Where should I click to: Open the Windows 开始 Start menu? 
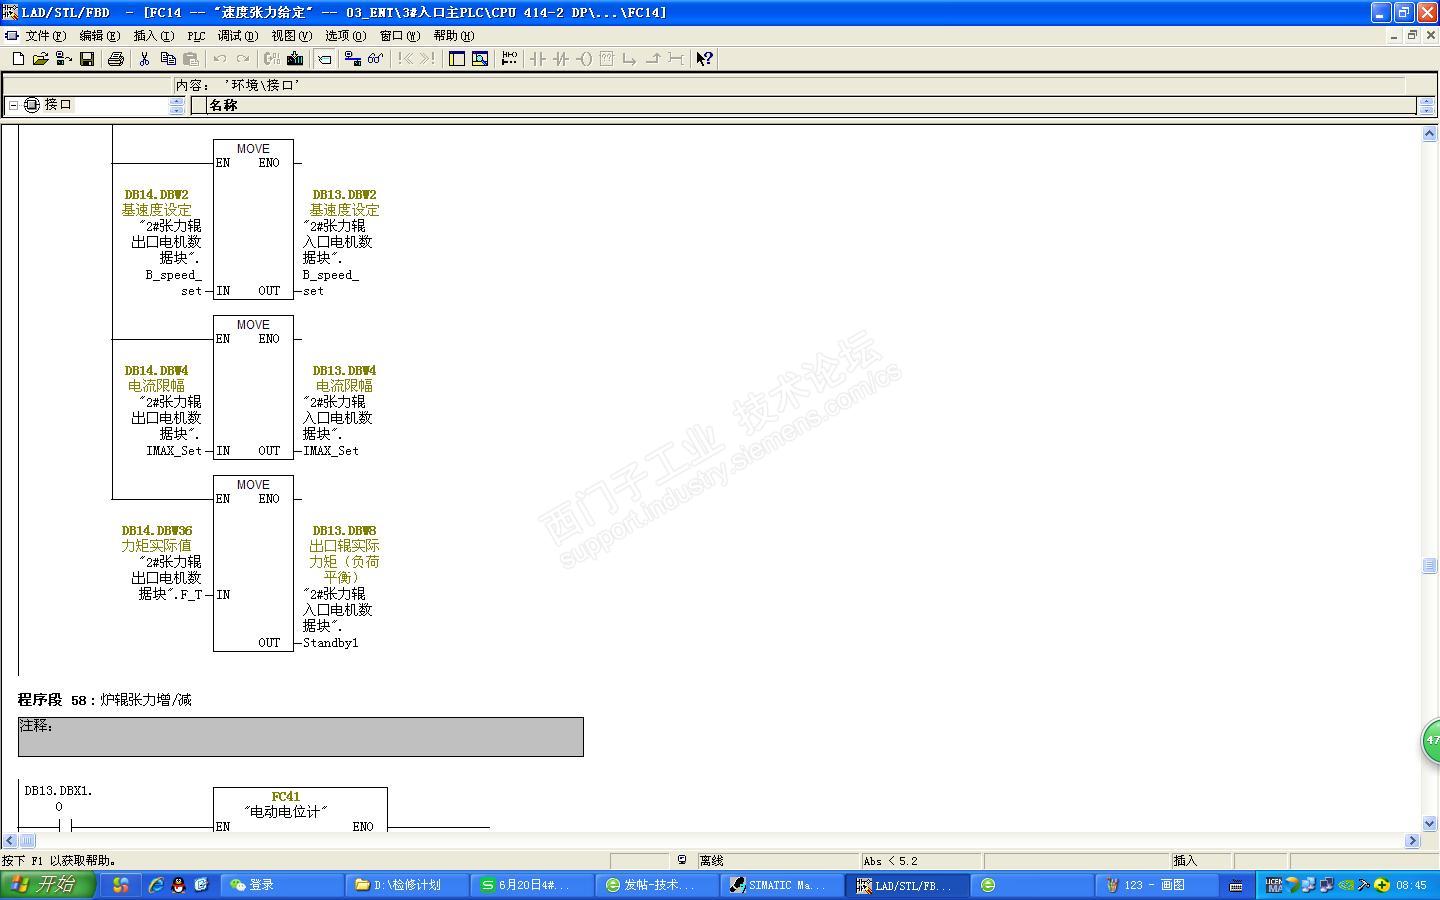[47, 885]
